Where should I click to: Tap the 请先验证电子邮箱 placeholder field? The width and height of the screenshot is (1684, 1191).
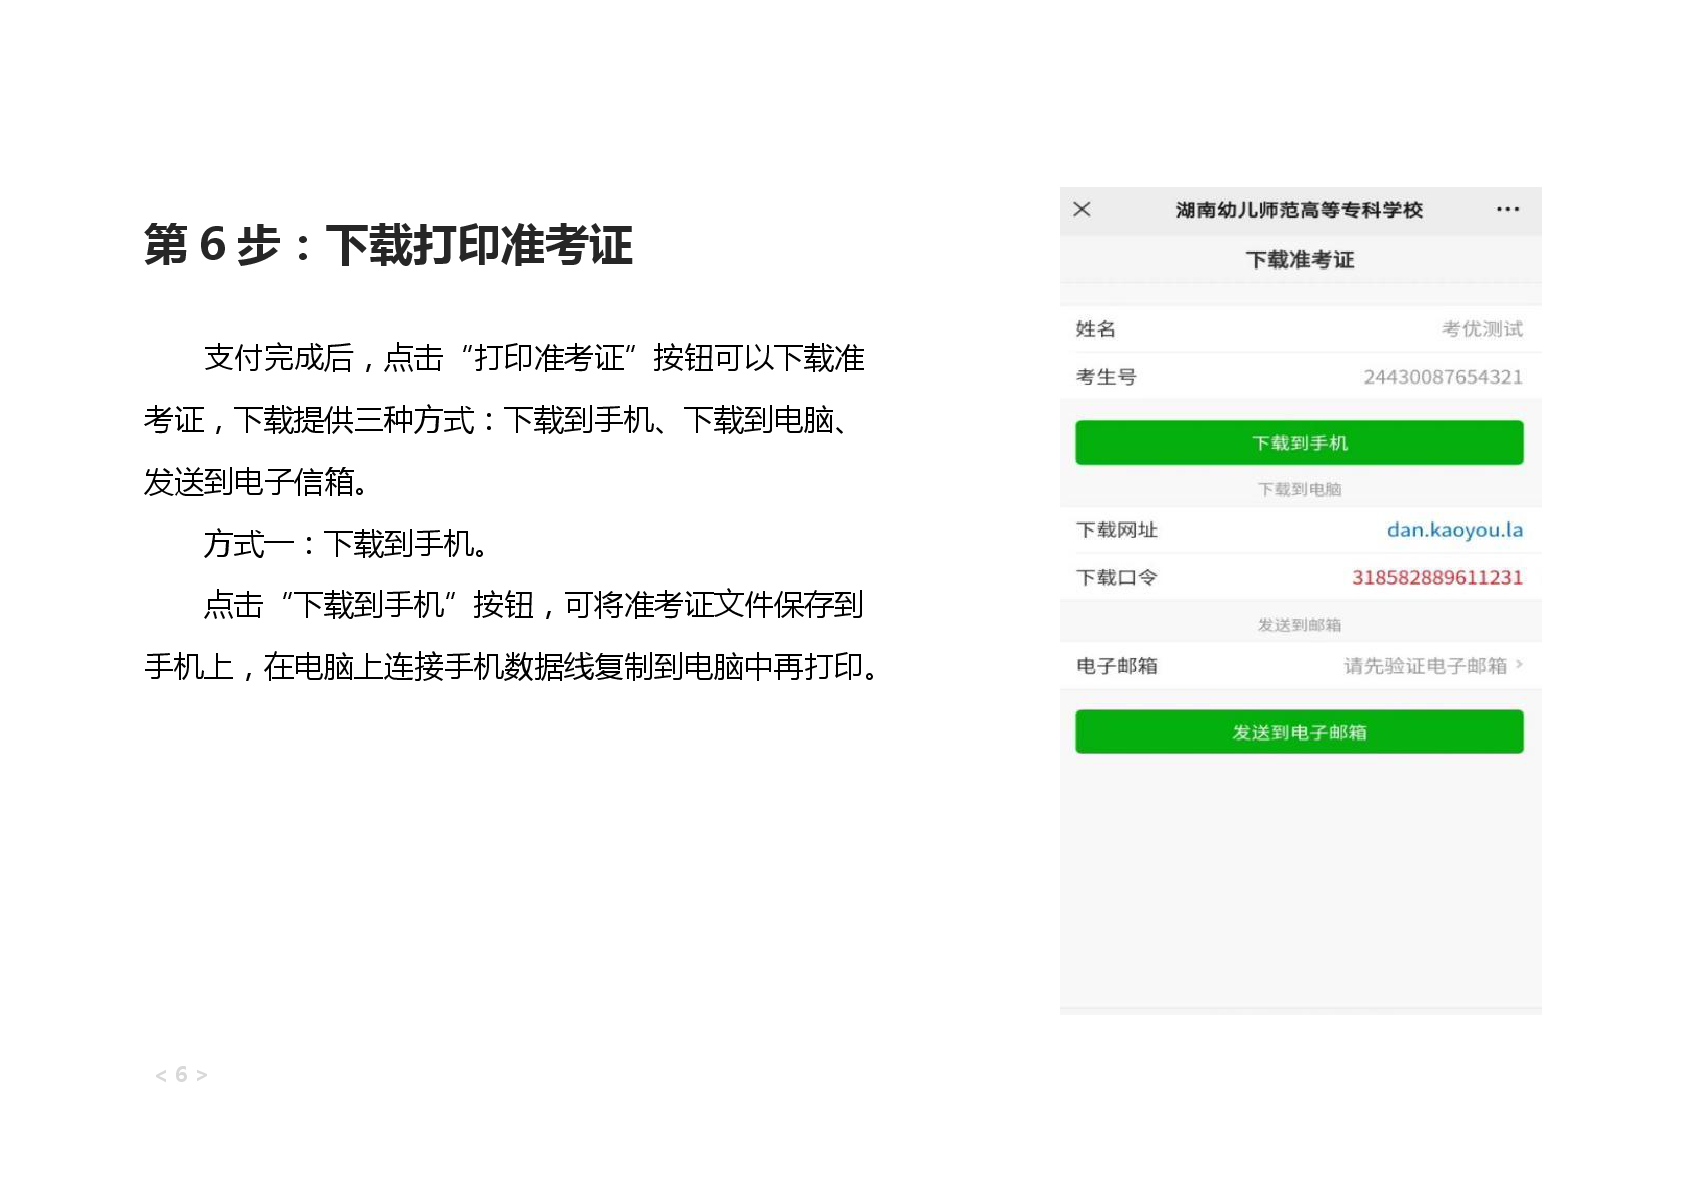(1424, 665)
